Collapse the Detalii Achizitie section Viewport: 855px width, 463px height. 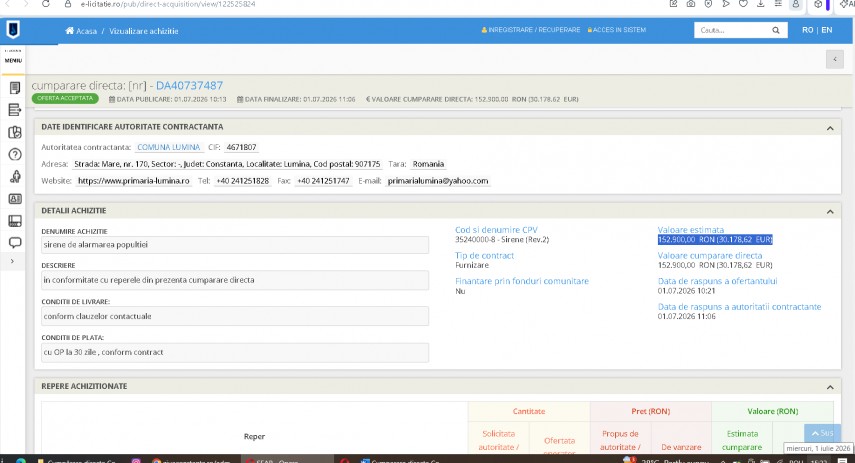click(x=830, y=212)
